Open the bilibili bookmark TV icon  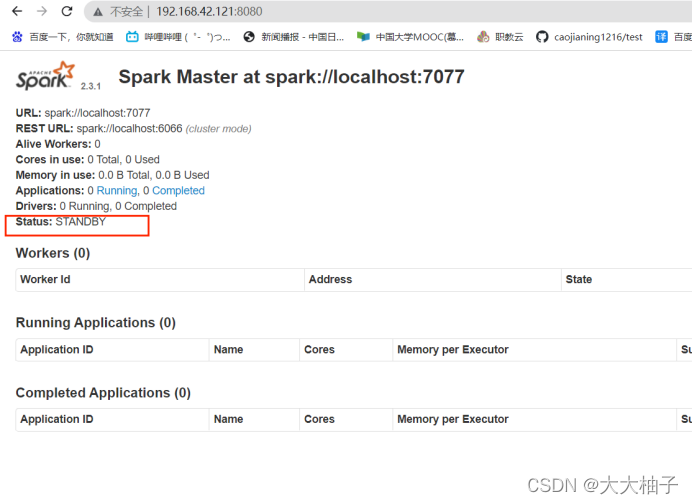click(x=132, y=37)
